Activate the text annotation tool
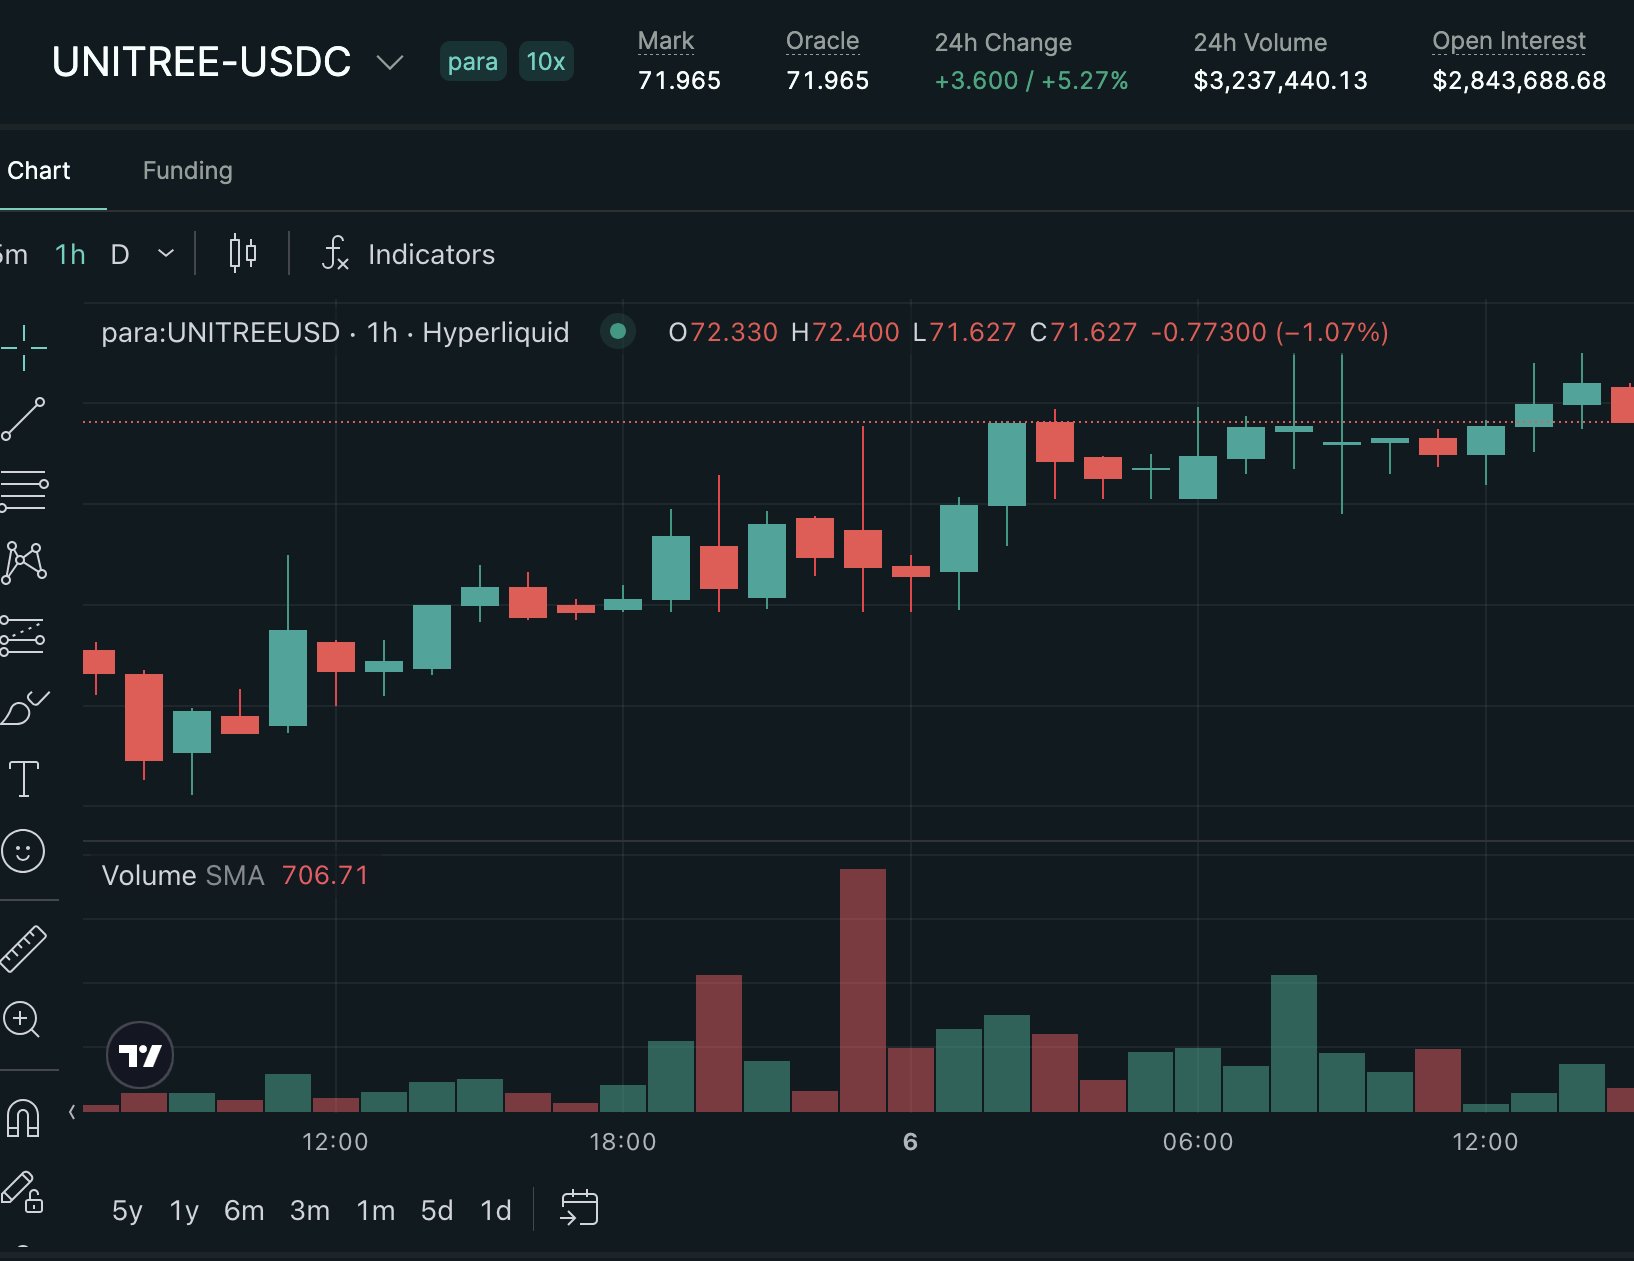 24,778
